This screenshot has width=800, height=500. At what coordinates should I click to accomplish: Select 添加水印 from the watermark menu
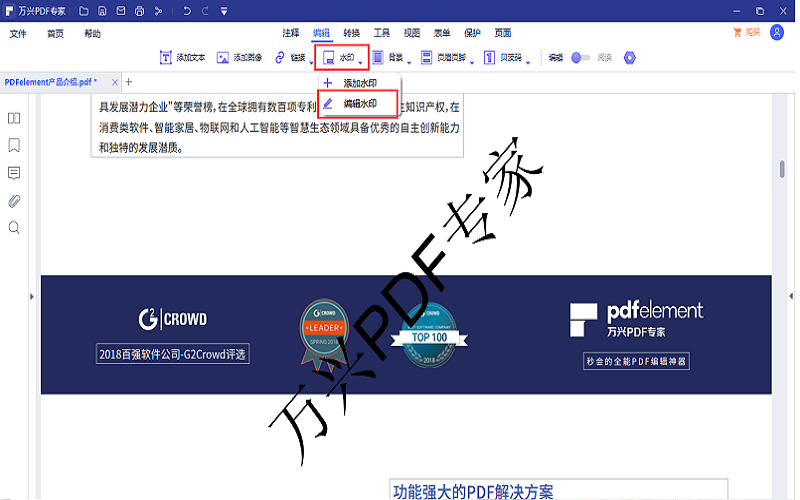pos(357,83)
